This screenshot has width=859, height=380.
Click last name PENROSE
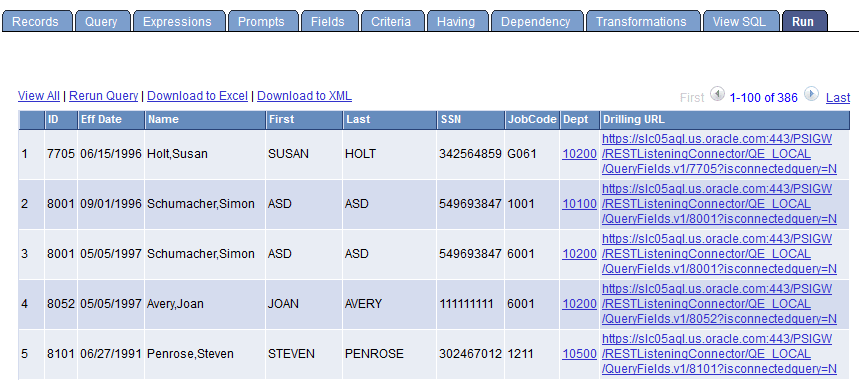(x=374, y=354)
